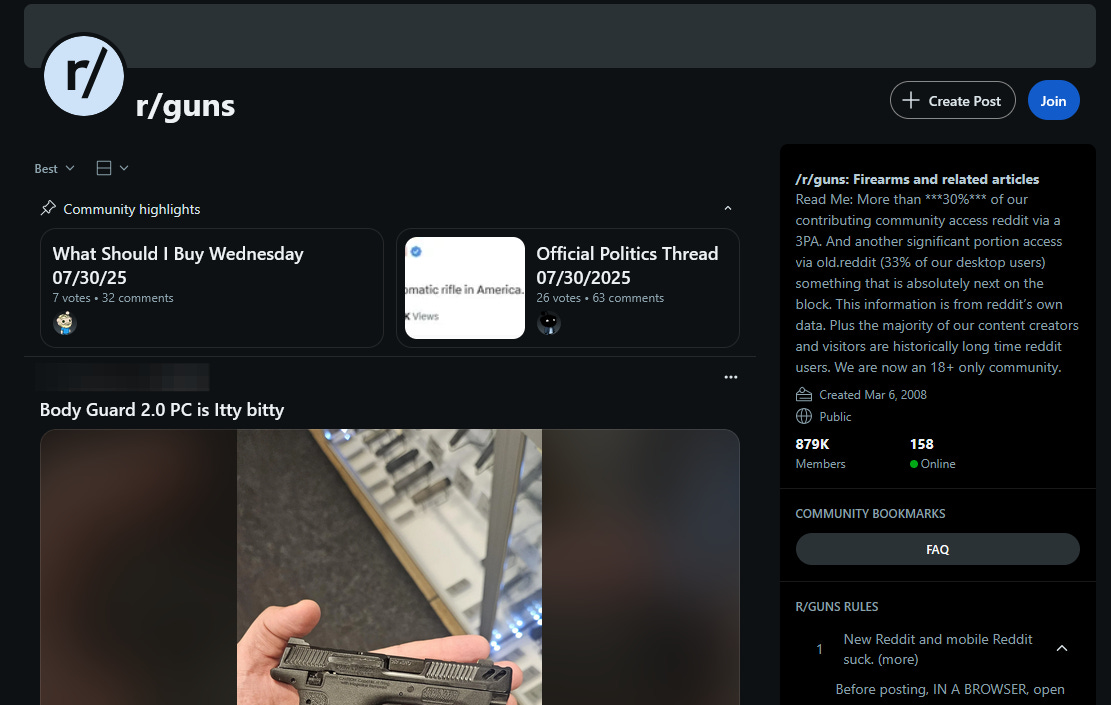This screenshot has width=1111, height=705.
Task: Click author avatar on Politics Thread post
Action: coord(548,323)
